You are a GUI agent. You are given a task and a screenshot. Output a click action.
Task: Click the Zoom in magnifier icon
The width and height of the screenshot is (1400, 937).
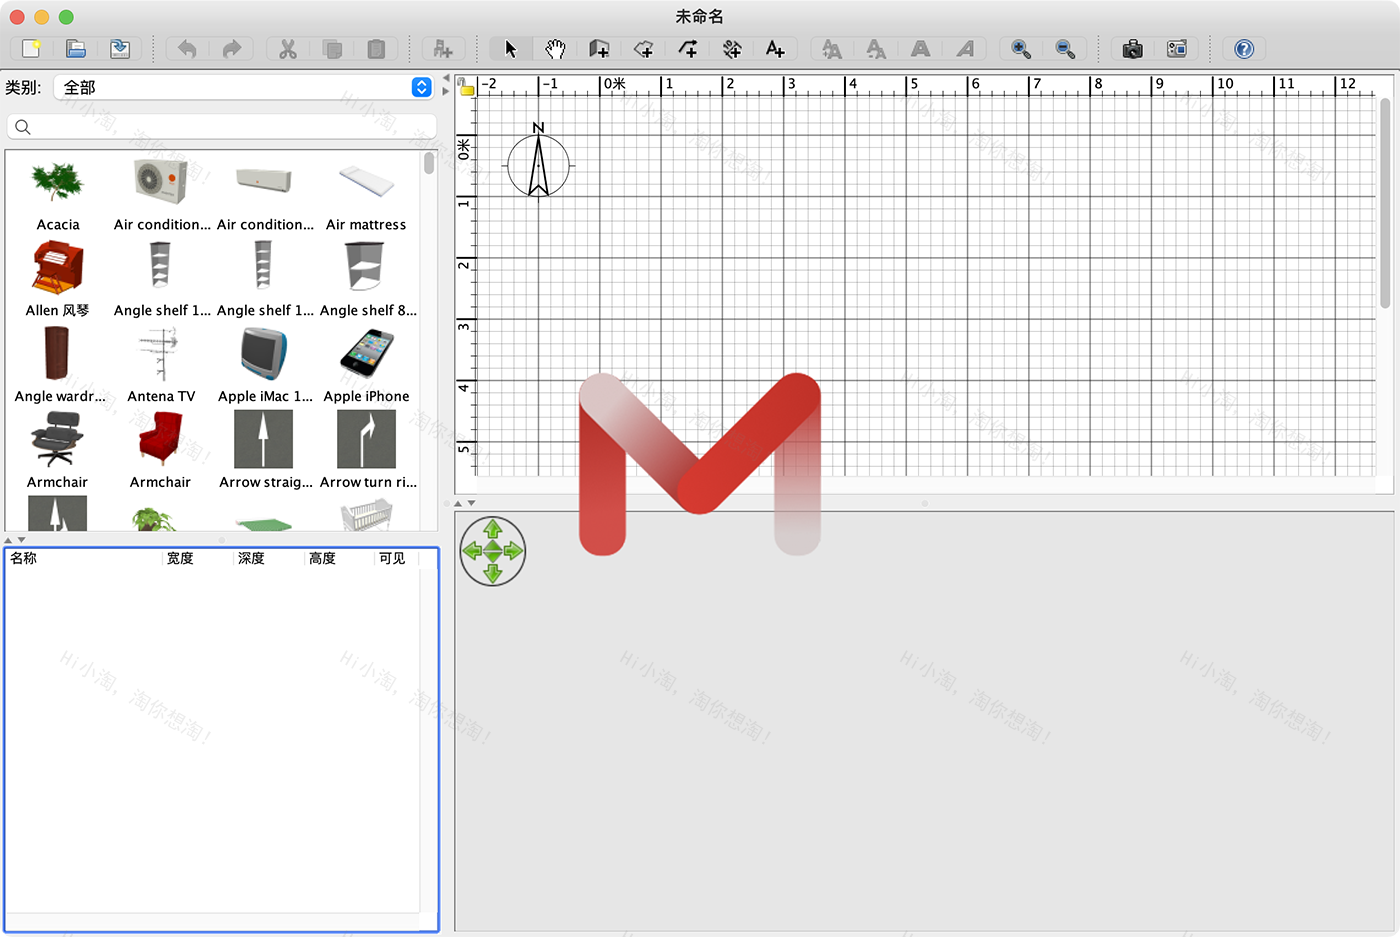(x=1021, y=49)
